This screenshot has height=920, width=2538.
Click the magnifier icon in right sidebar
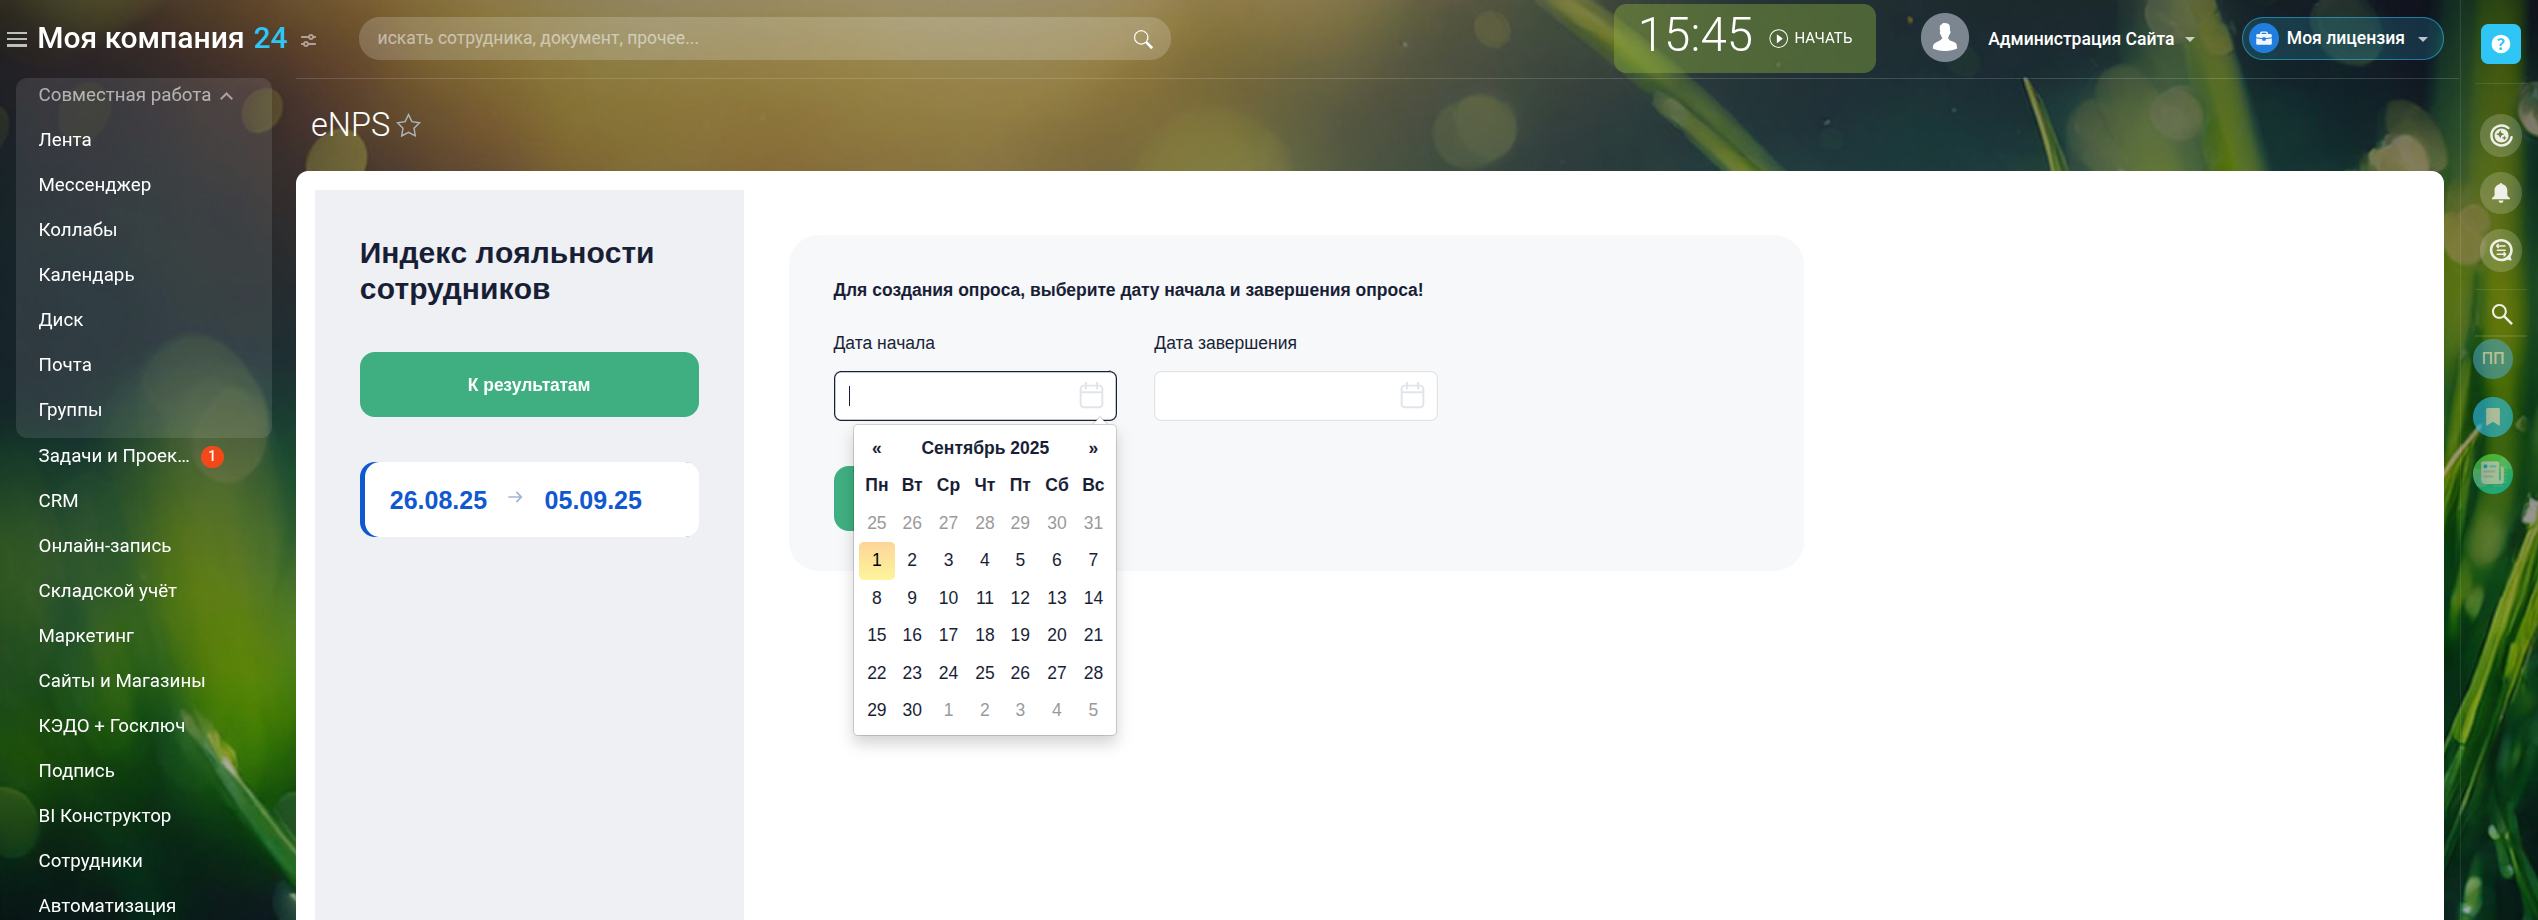tap(2500, 314)
